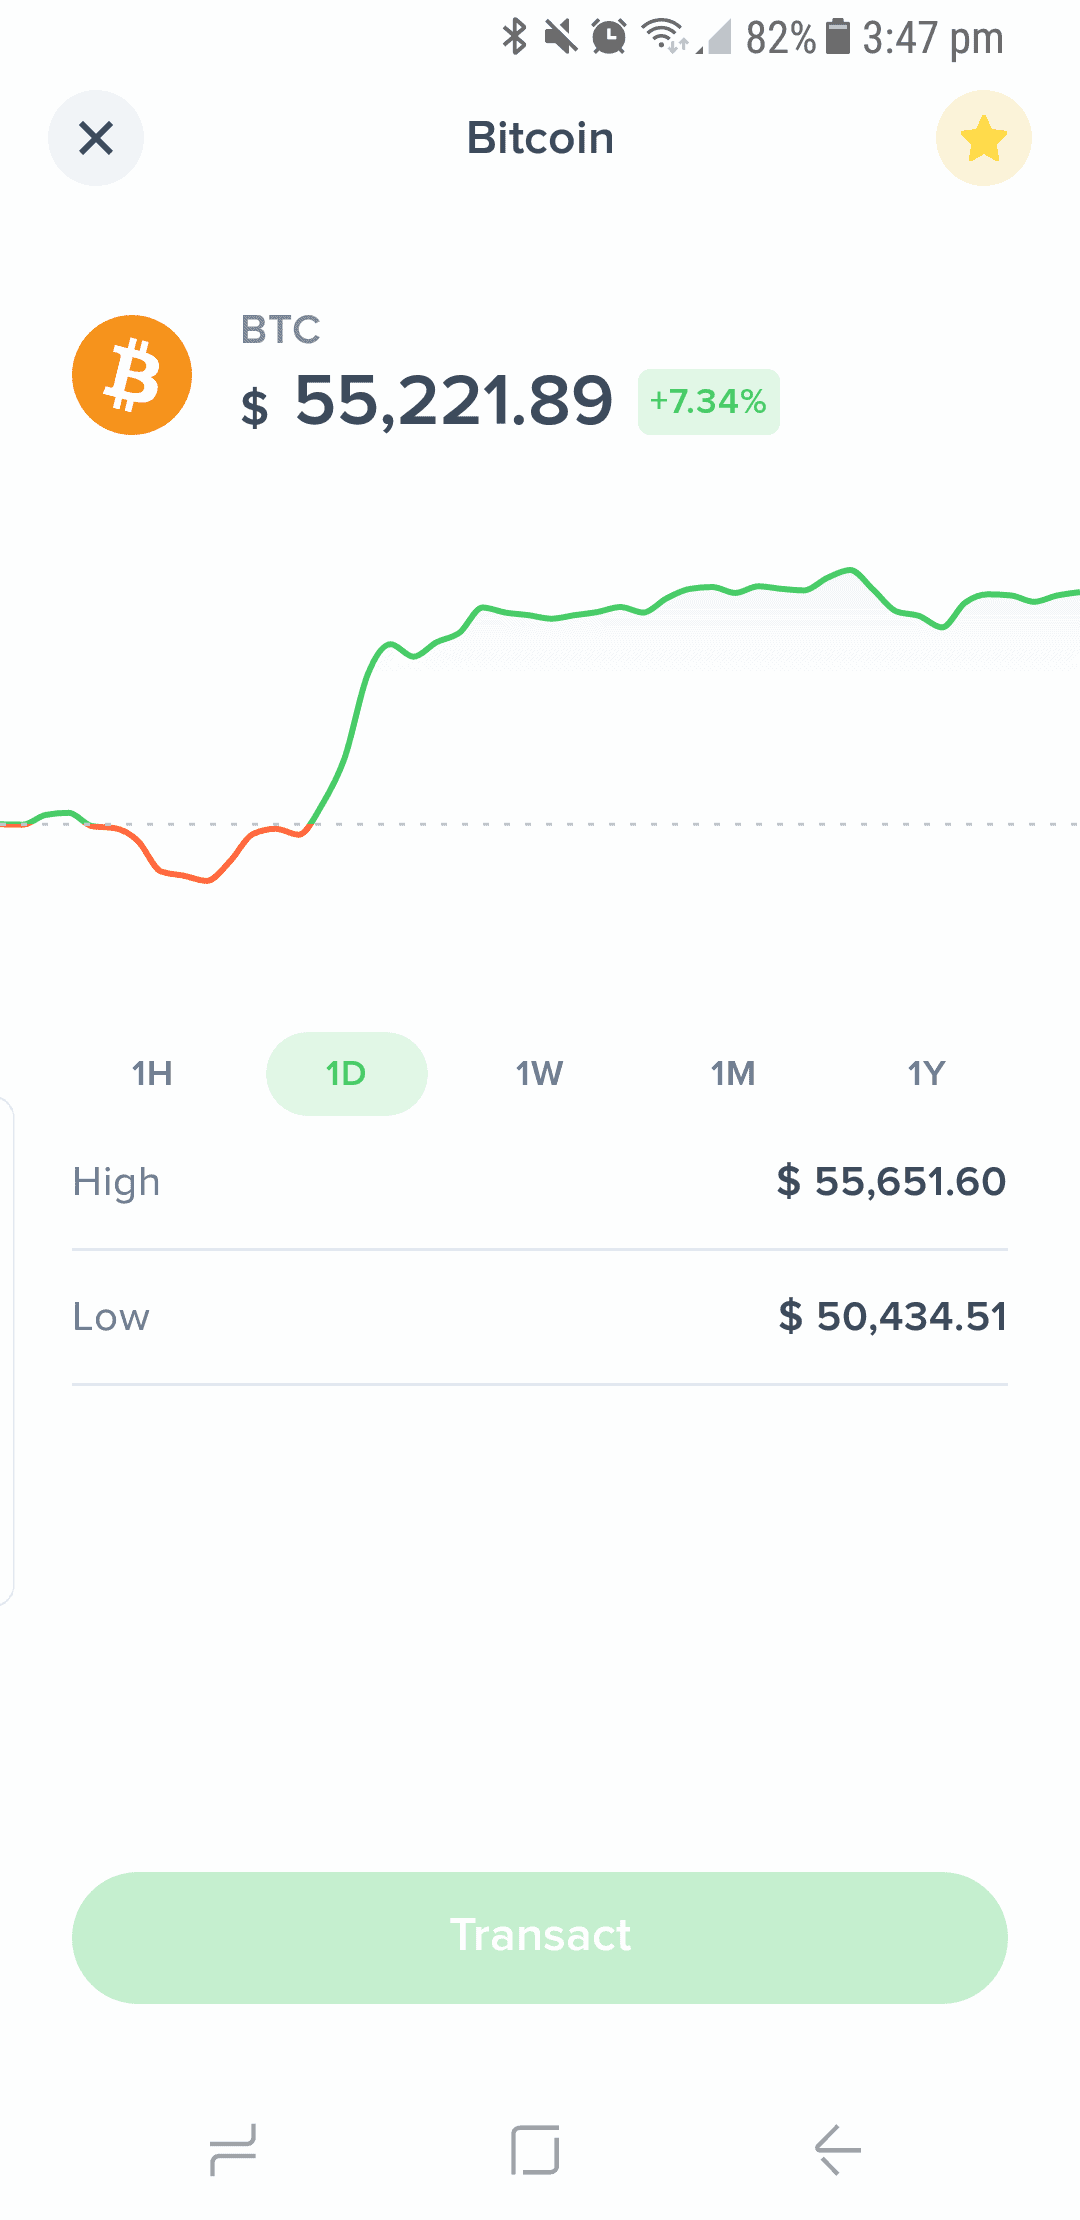The image size is (1080, 2220).
Task: Tap the peak of the price chart
Action: pyautogui.click(x=851, y=569)
